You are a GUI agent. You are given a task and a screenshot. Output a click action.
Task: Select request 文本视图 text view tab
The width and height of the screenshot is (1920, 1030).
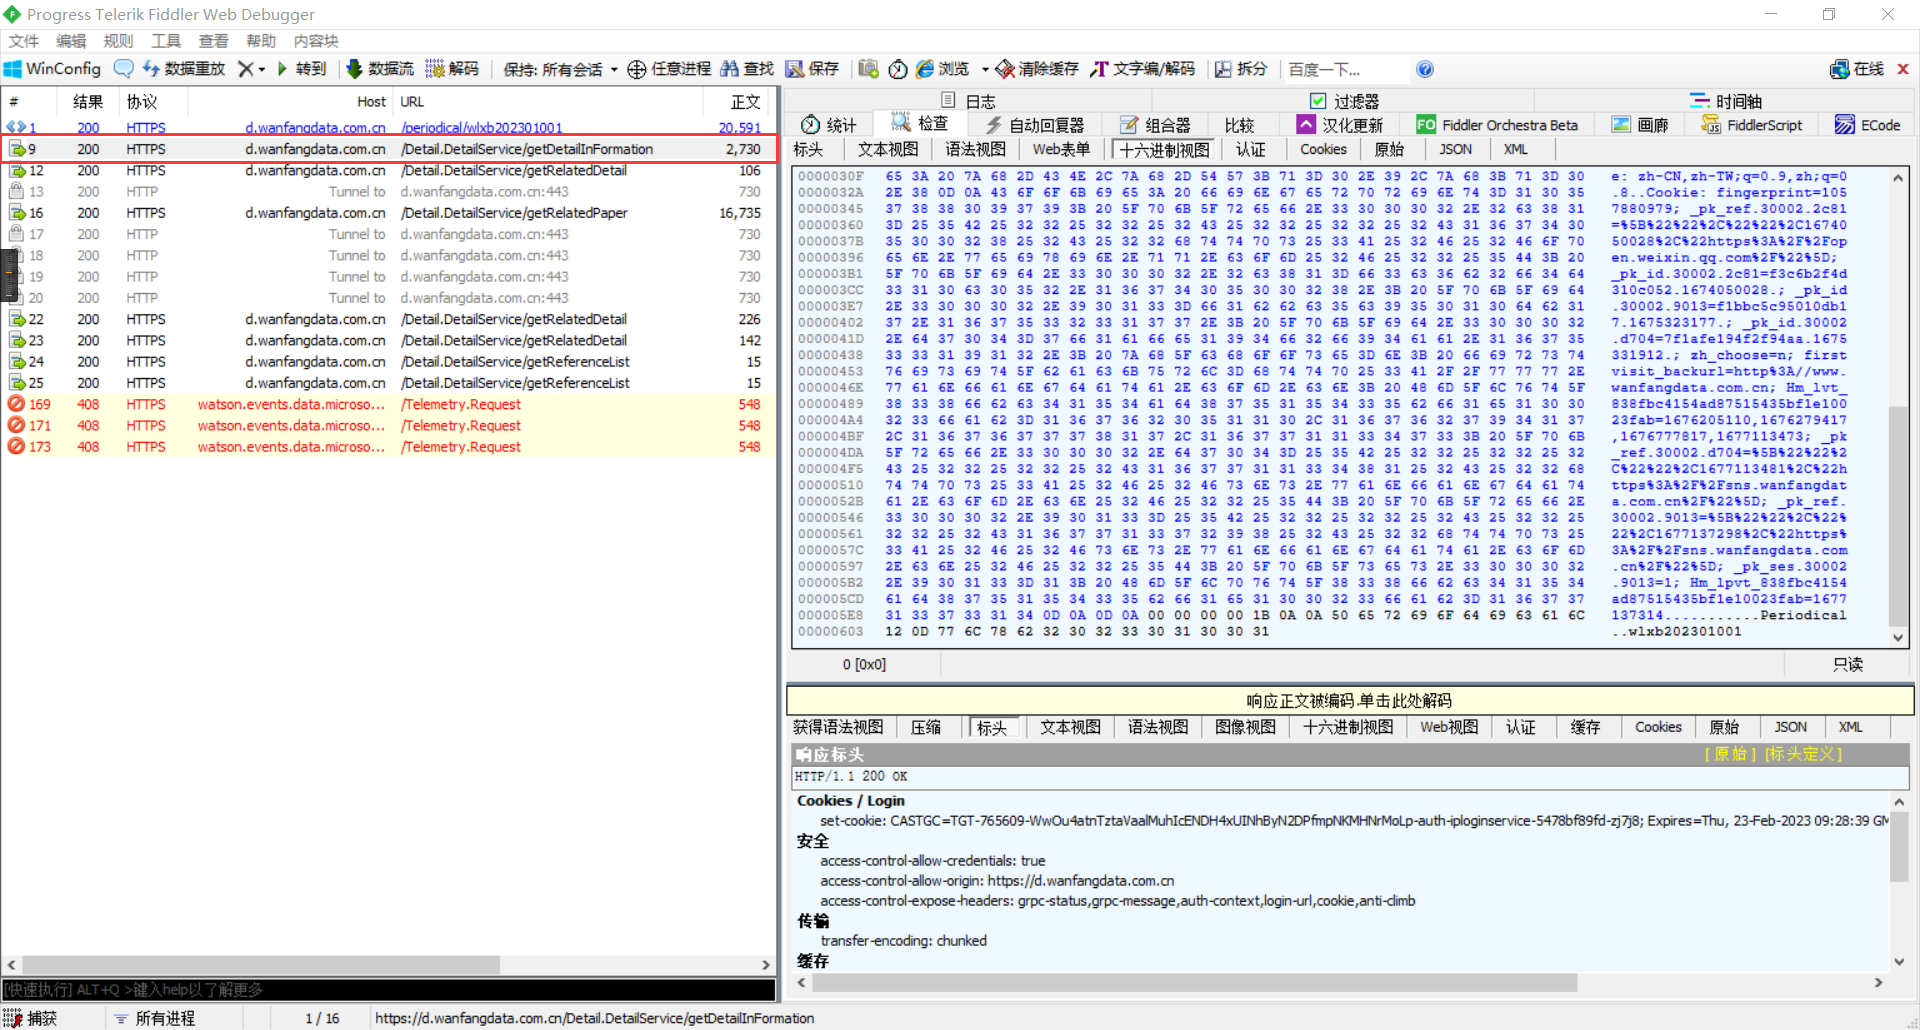(x=888, y=149)
